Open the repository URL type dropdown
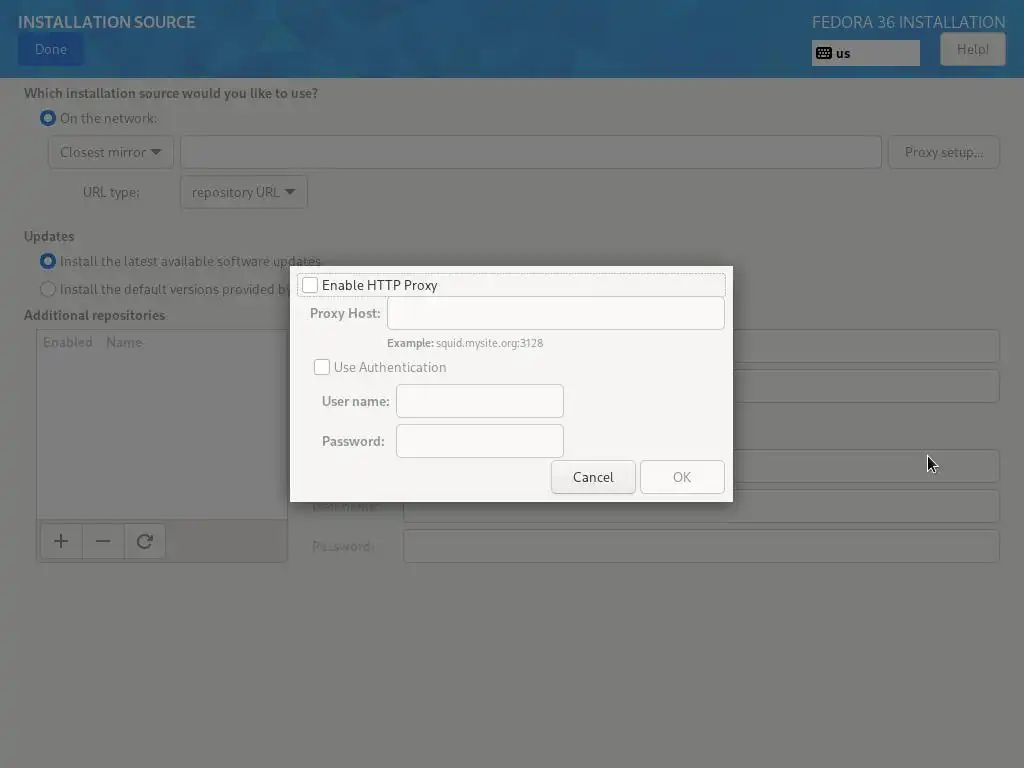Viewport: 1024px width, 768px height. click(x=244, y=192)
